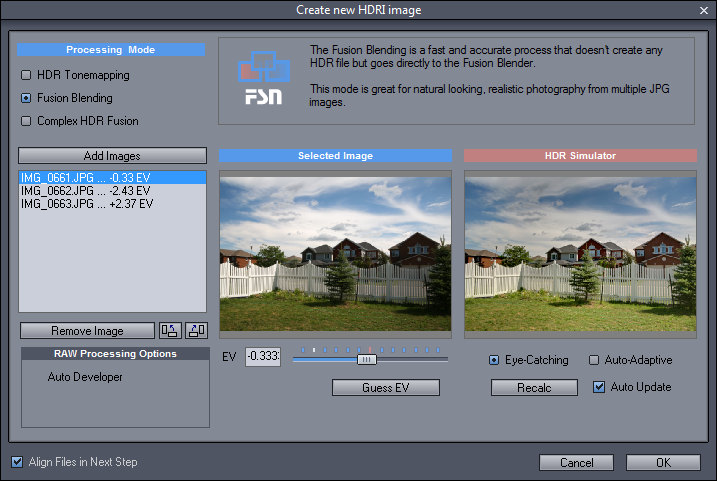Close the Create new HDRI dialog
The width and height of the screenshot is (717, 481).
point(704,10)
